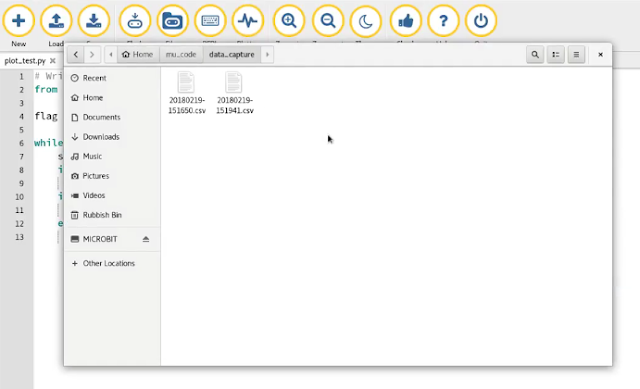Close the plot_test.py tab
Screen dimensions: 640x389
point(53,61)
